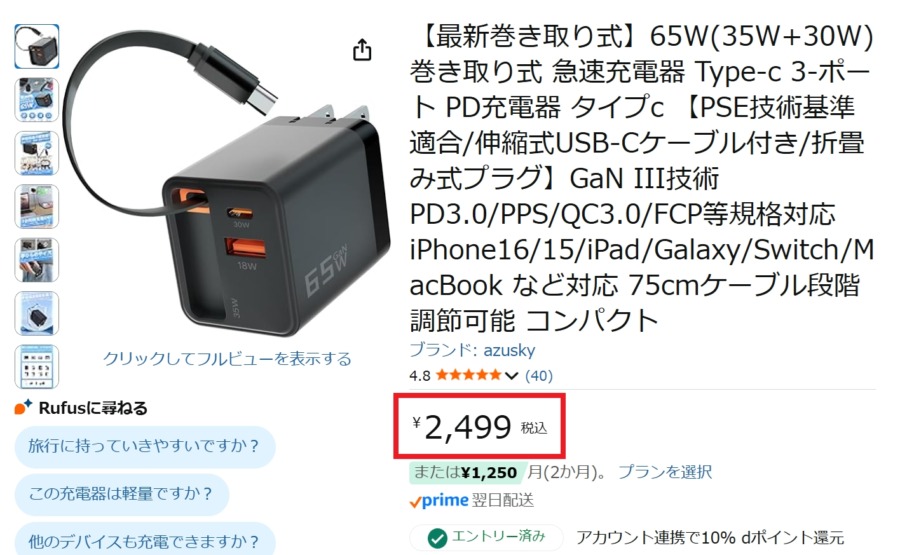The height and width of the screenshot is (555, 900).
Task: Click the share icon above product image
Action: (362, 50)
